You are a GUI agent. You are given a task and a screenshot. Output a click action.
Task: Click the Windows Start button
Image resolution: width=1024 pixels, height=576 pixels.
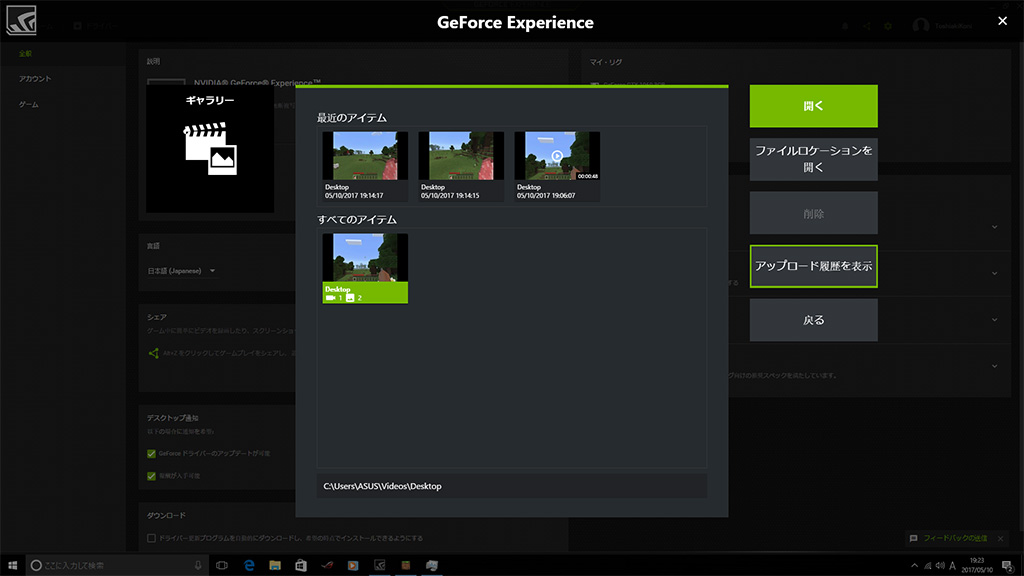coord(12,566)
